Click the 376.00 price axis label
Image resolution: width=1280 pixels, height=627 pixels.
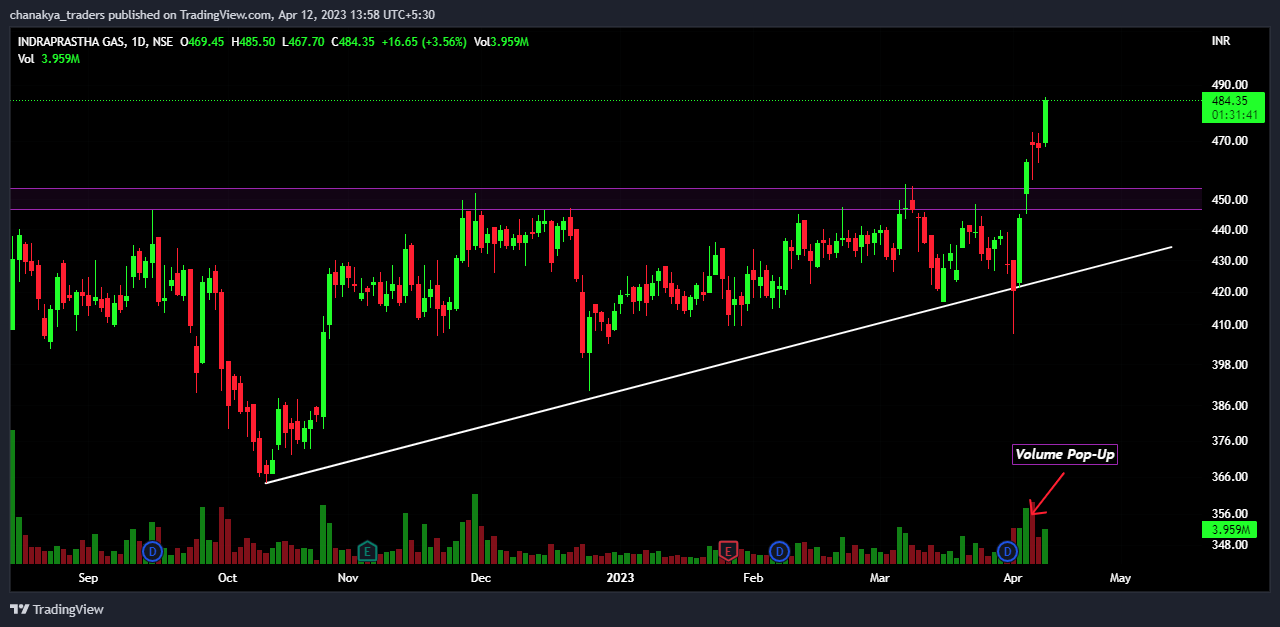coord(1229,441)
